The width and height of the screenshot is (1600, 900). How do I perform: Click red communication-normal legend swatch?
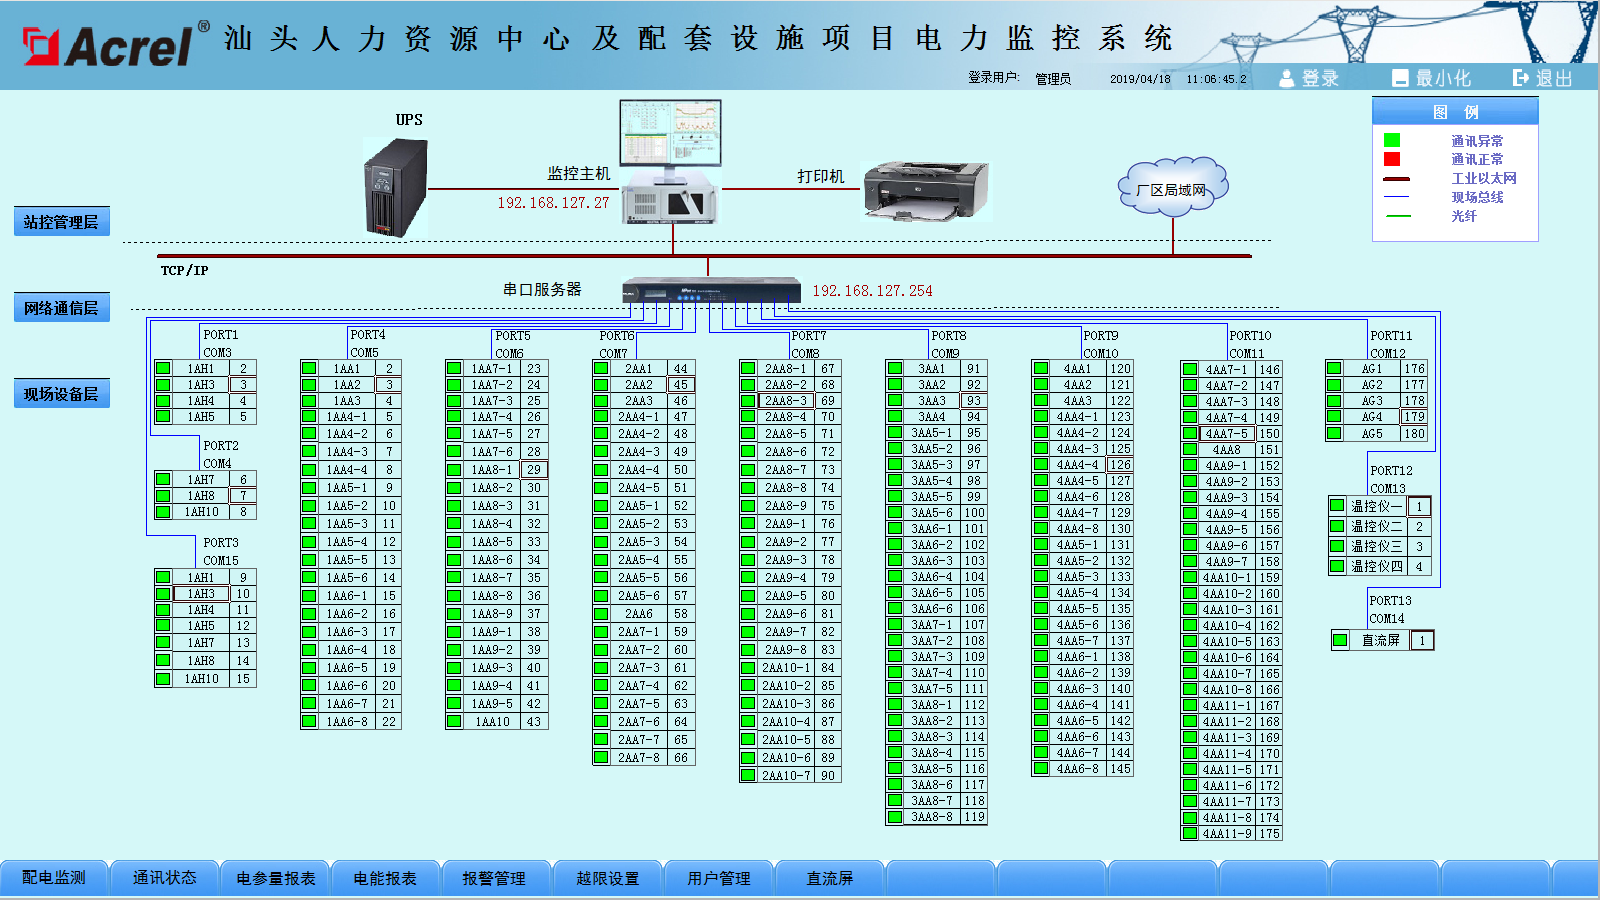1391,159
